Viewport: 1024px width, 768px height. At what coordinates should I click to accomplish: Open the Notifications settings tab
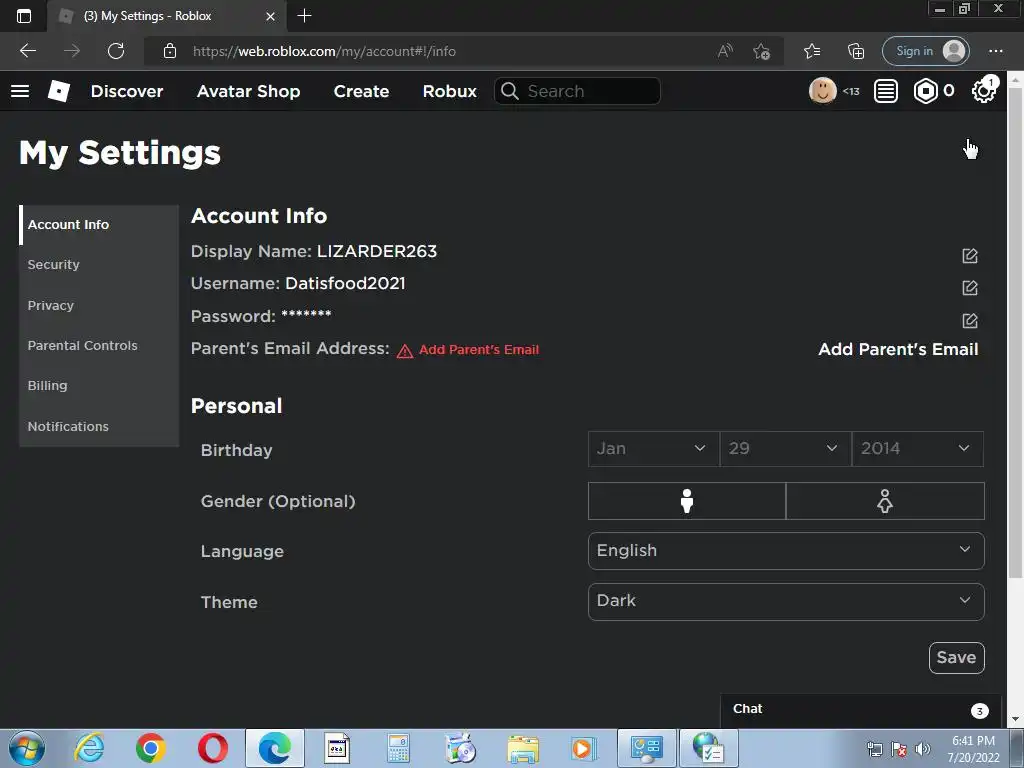pyautogui.click(x=99, y=426)
